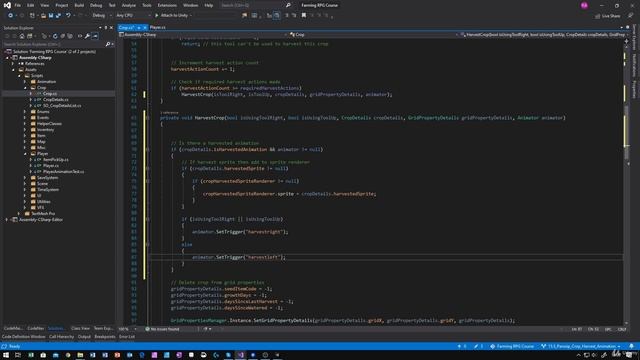Open the Output tab

(x=84, y=337)
